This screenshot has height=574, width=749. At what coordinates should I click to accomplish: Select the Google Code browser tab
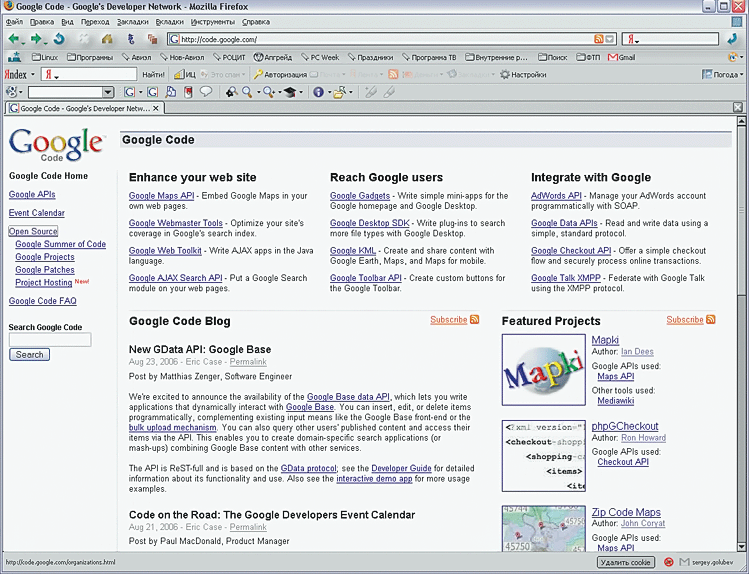point(85,108)
